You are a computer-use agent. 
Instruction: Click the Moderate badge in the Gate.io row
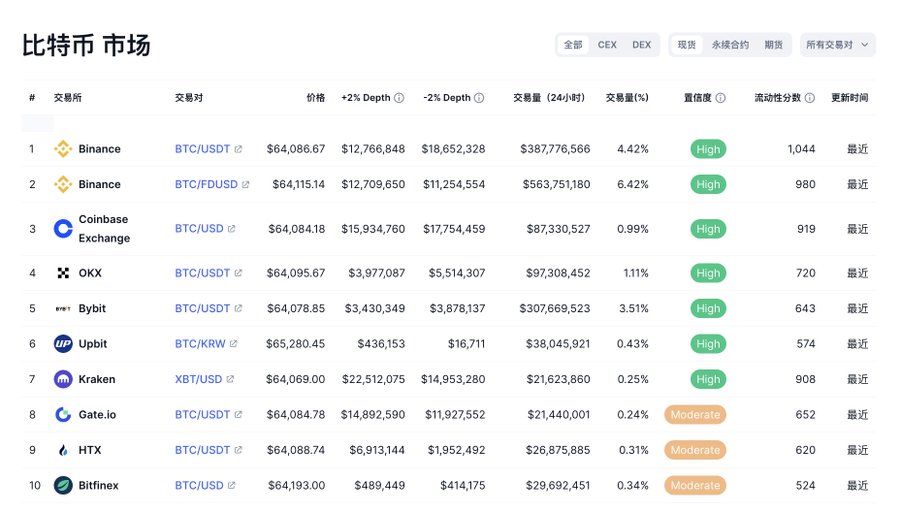[x=695, y=414]
